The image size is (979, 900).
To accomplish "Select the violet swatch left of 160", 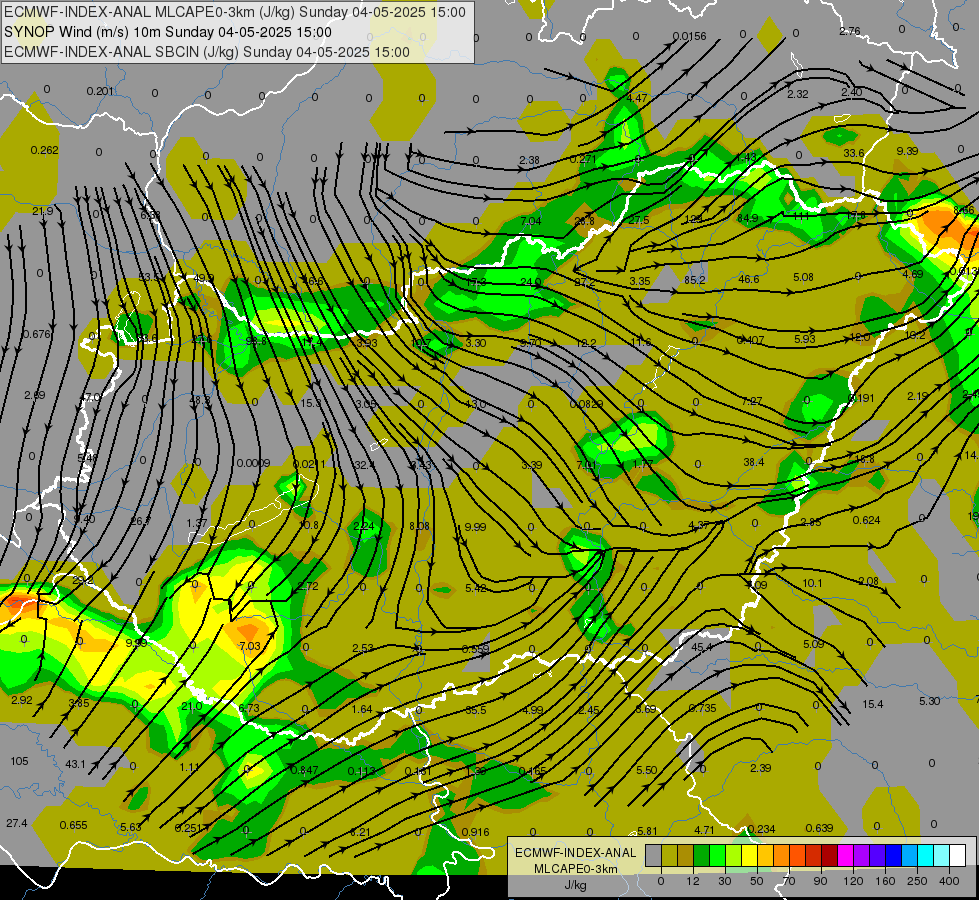I will pyautogui.click(x=878, y=855).
